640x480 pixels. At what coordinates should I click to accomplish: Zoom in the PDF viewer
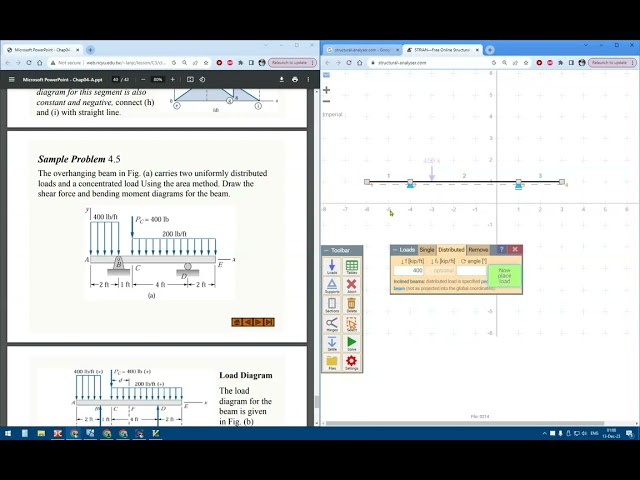click(173, 80)
